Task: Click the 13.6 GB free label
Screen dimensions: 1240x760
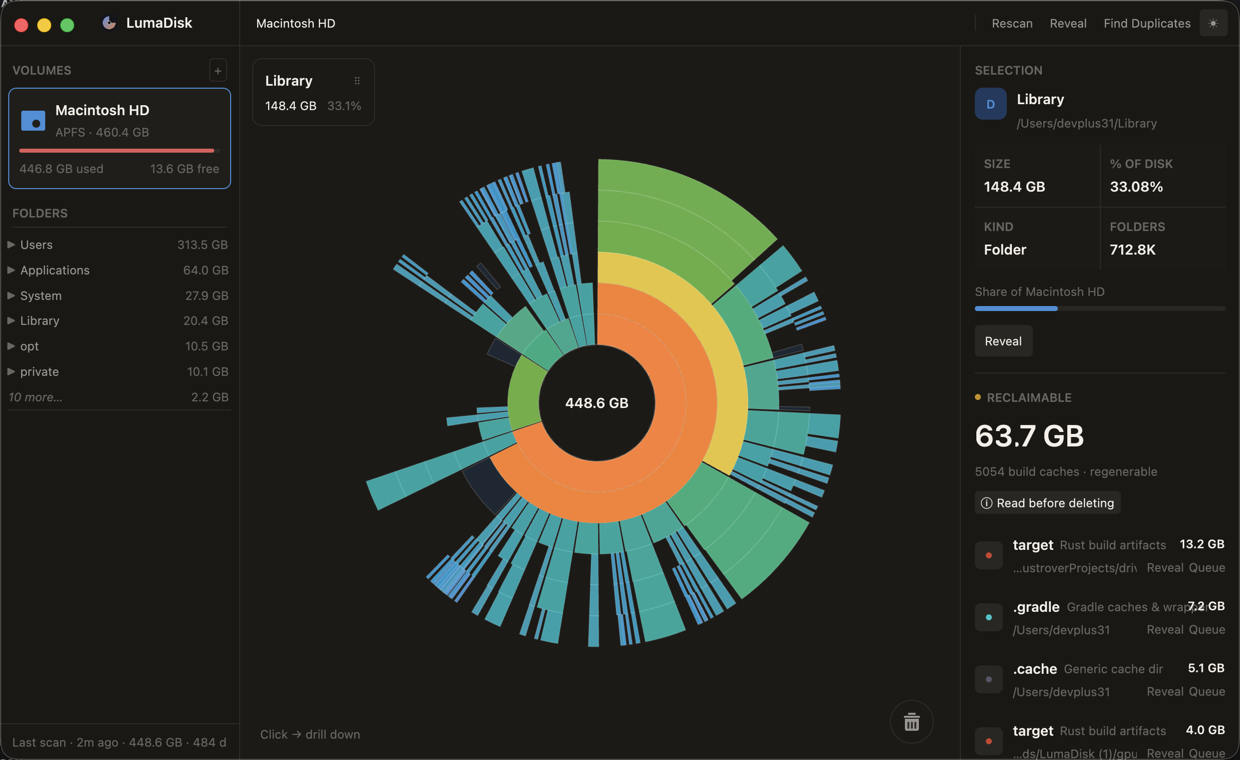Action: (184, 168)
